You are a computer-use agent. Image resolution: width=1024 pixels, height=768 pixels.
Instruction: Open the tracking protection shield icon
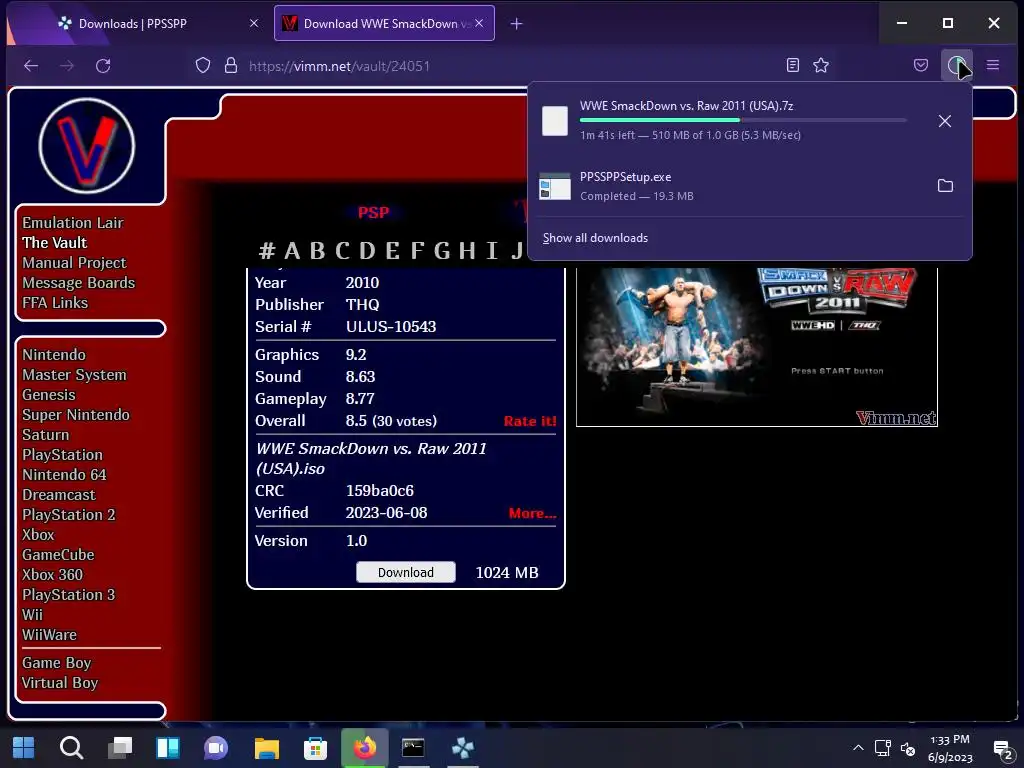pyautogui.click(x=203, y=65)
